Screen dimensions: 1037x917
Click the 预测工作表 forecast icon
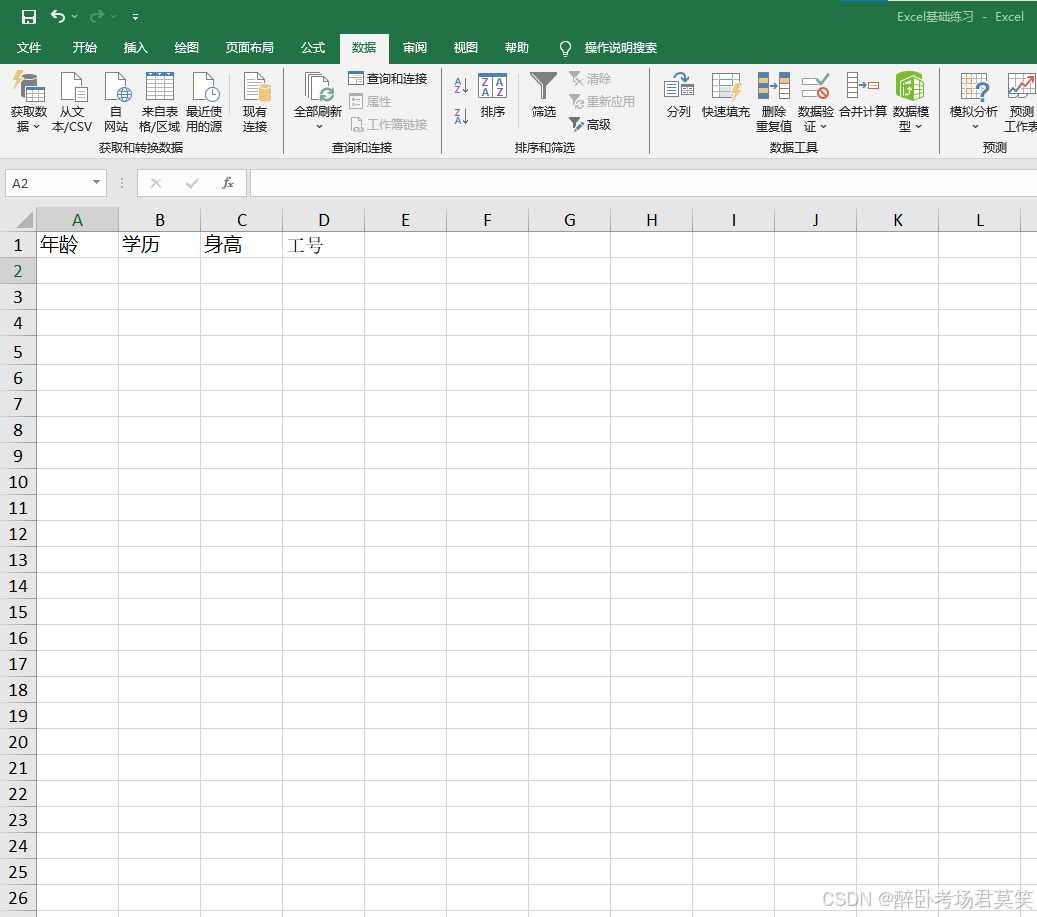pyautogui.click(x=1021, y=102)
